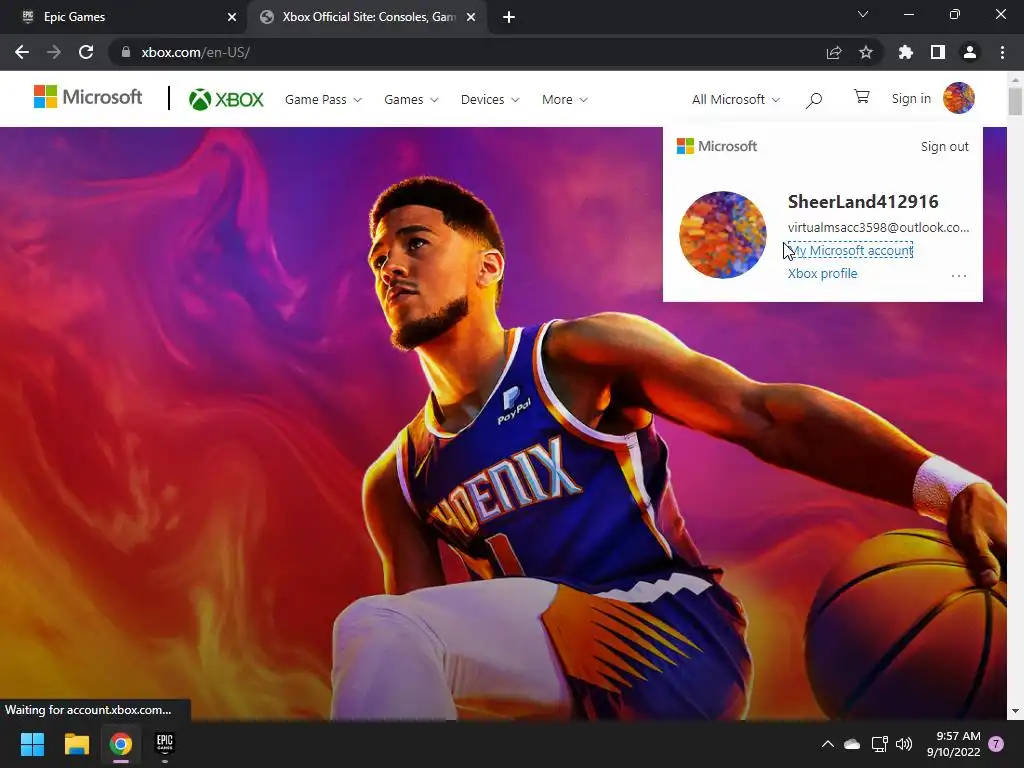Viewport: 1024px width, 768px height.
Task: Click browser forward arrow
Action: click(x=54, y=52)
